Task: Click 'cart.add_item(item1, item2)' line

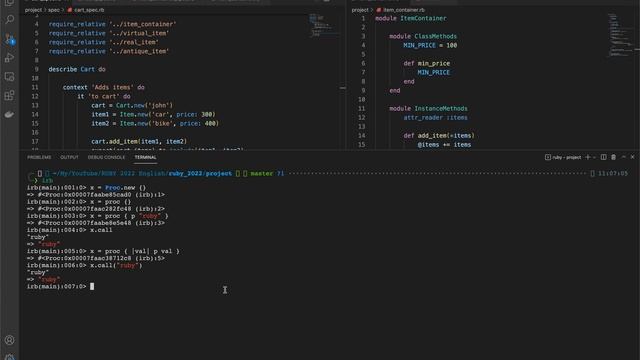Action: 139,141
